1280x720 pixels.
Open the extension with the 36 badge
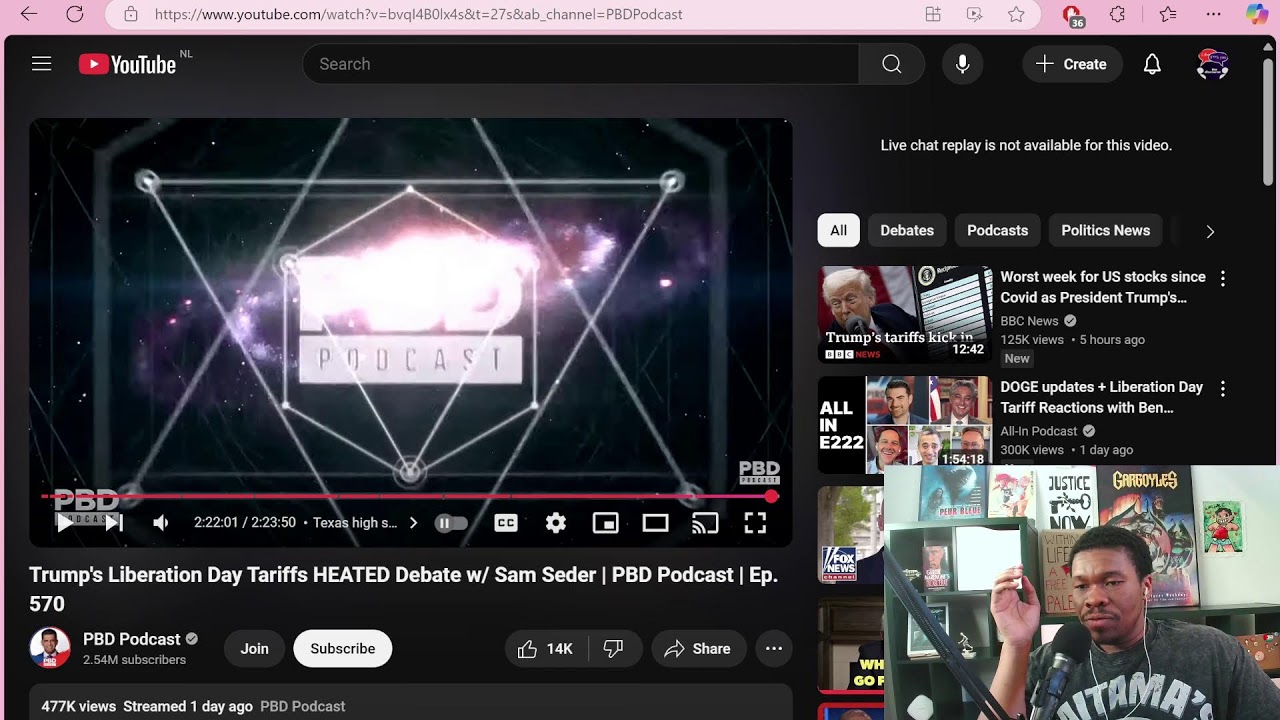point(1072,15)
